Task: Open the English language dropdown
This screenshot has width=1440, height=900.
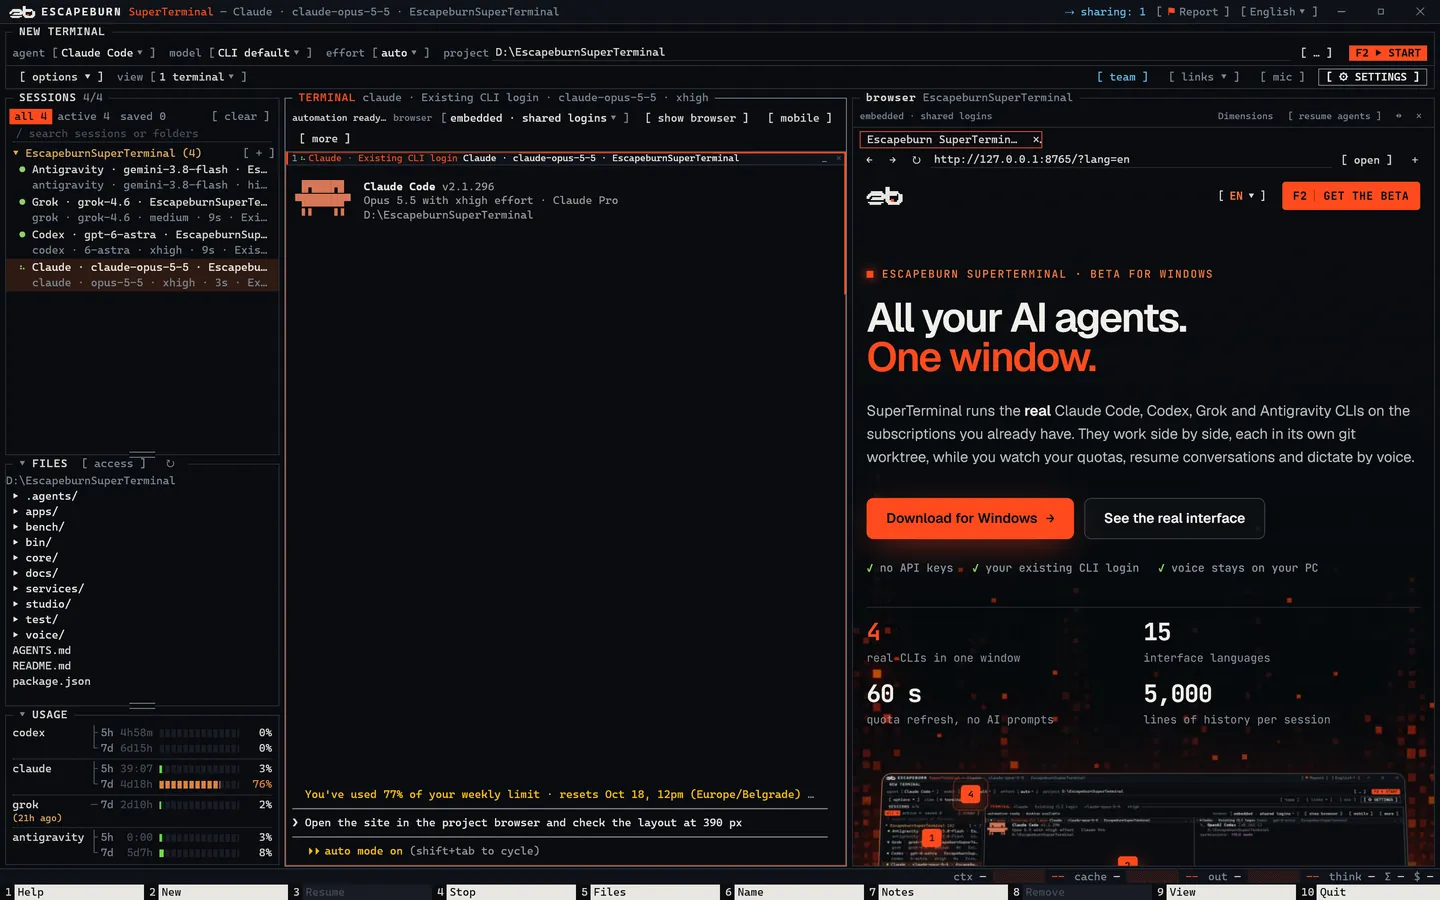Action: (x=1278, y=12)
